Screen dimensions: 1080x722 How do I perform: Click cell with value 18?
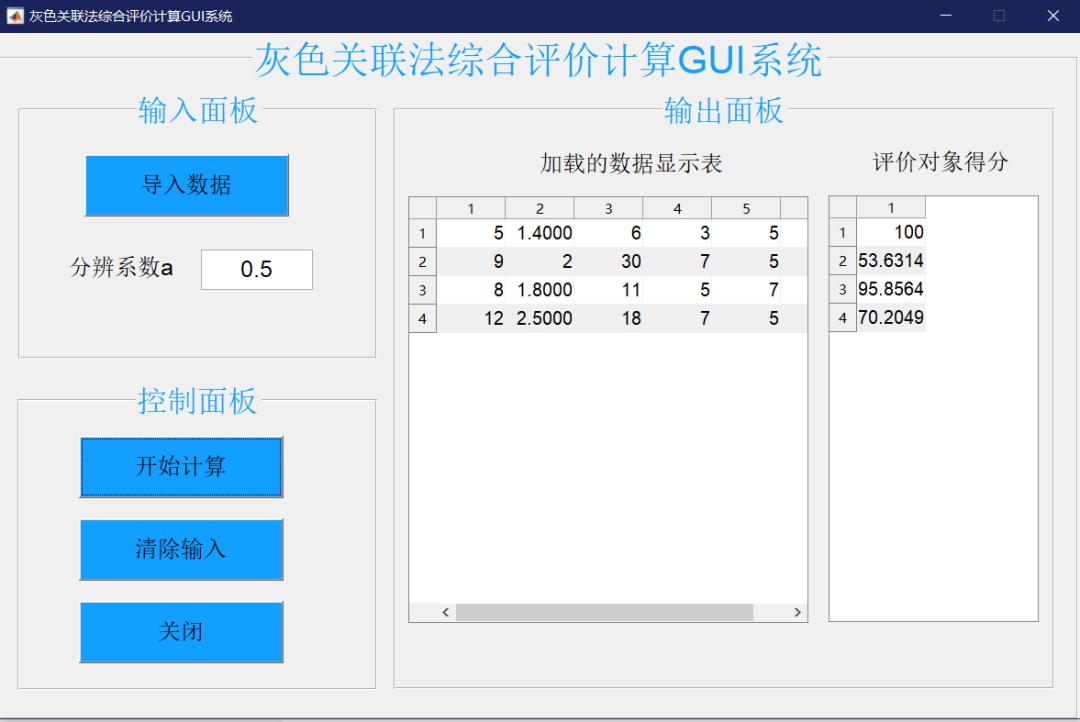[608, 318]
